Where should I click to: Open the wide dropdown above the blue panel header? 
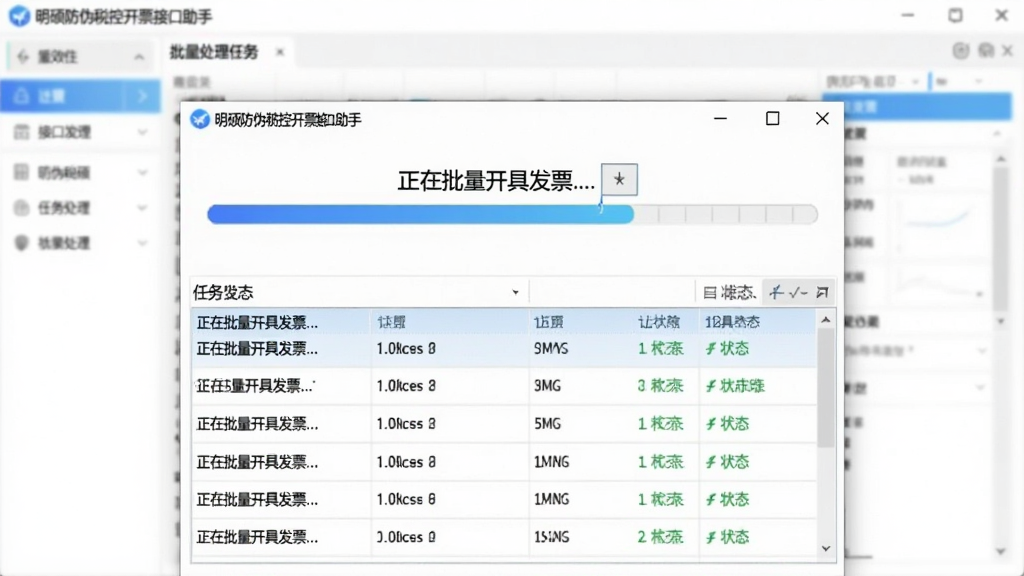tap(873, 82)
